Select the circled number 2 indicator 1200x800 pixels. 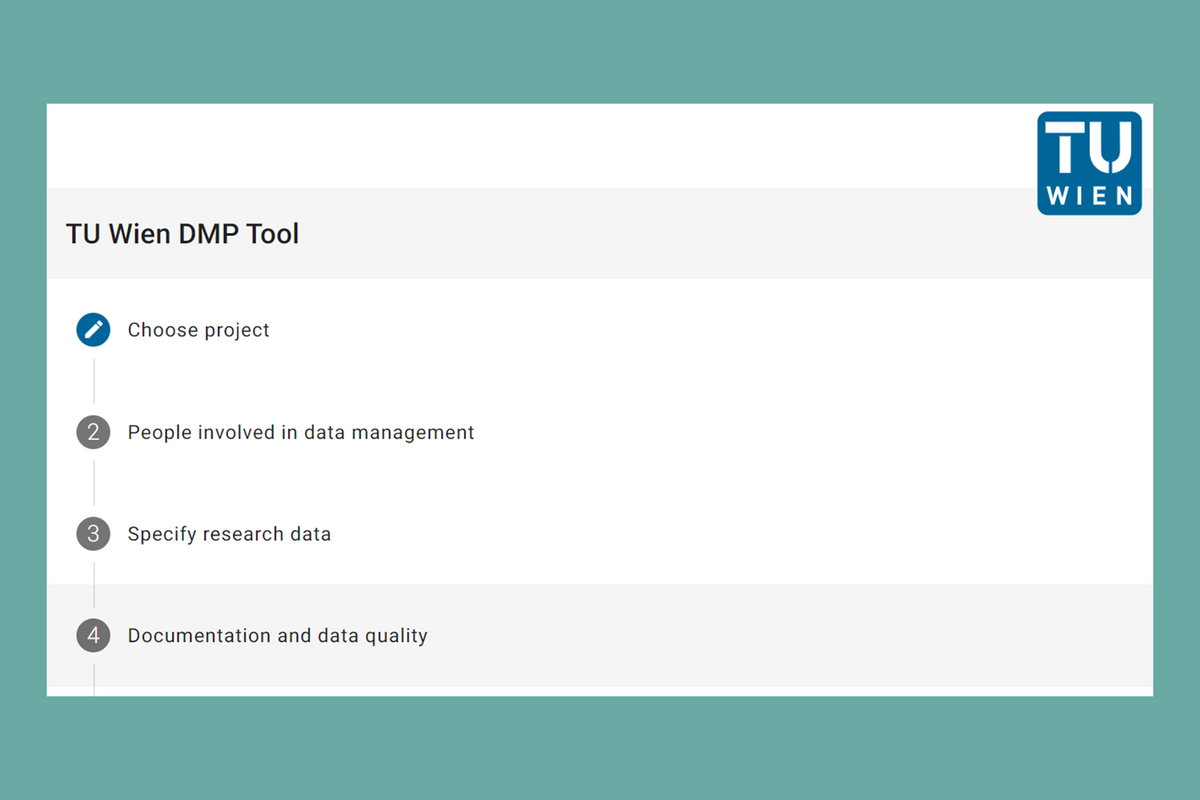pos(93,432)
